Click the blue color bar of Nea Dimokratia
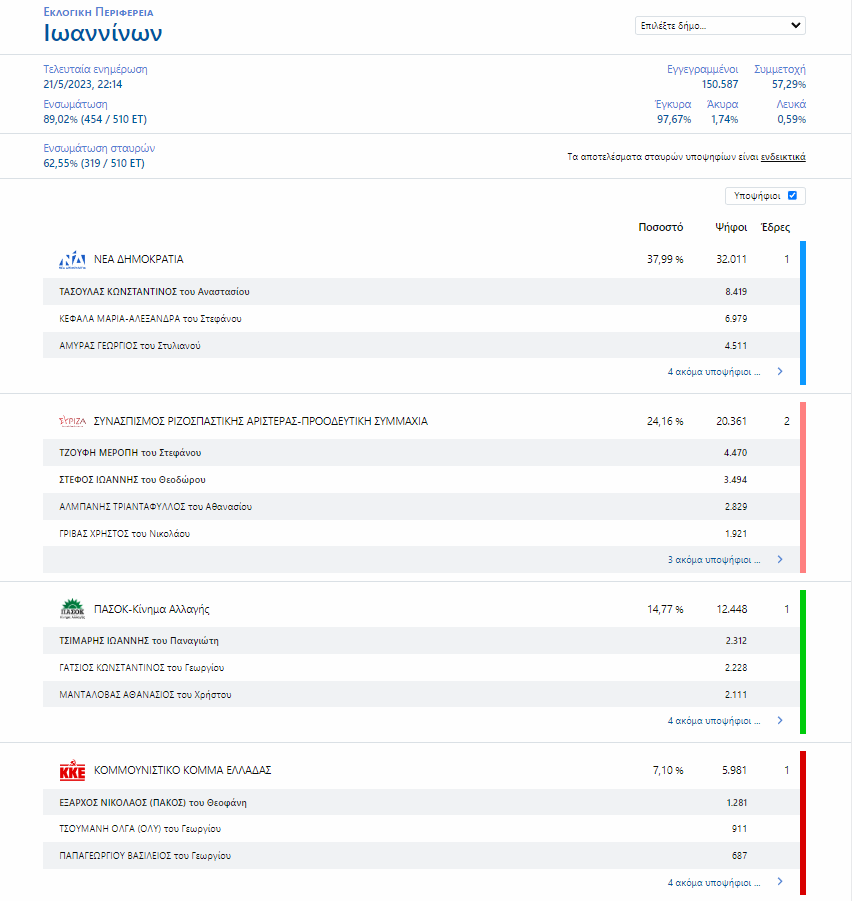Screen dimensions: 852x901 pos(802,312)
